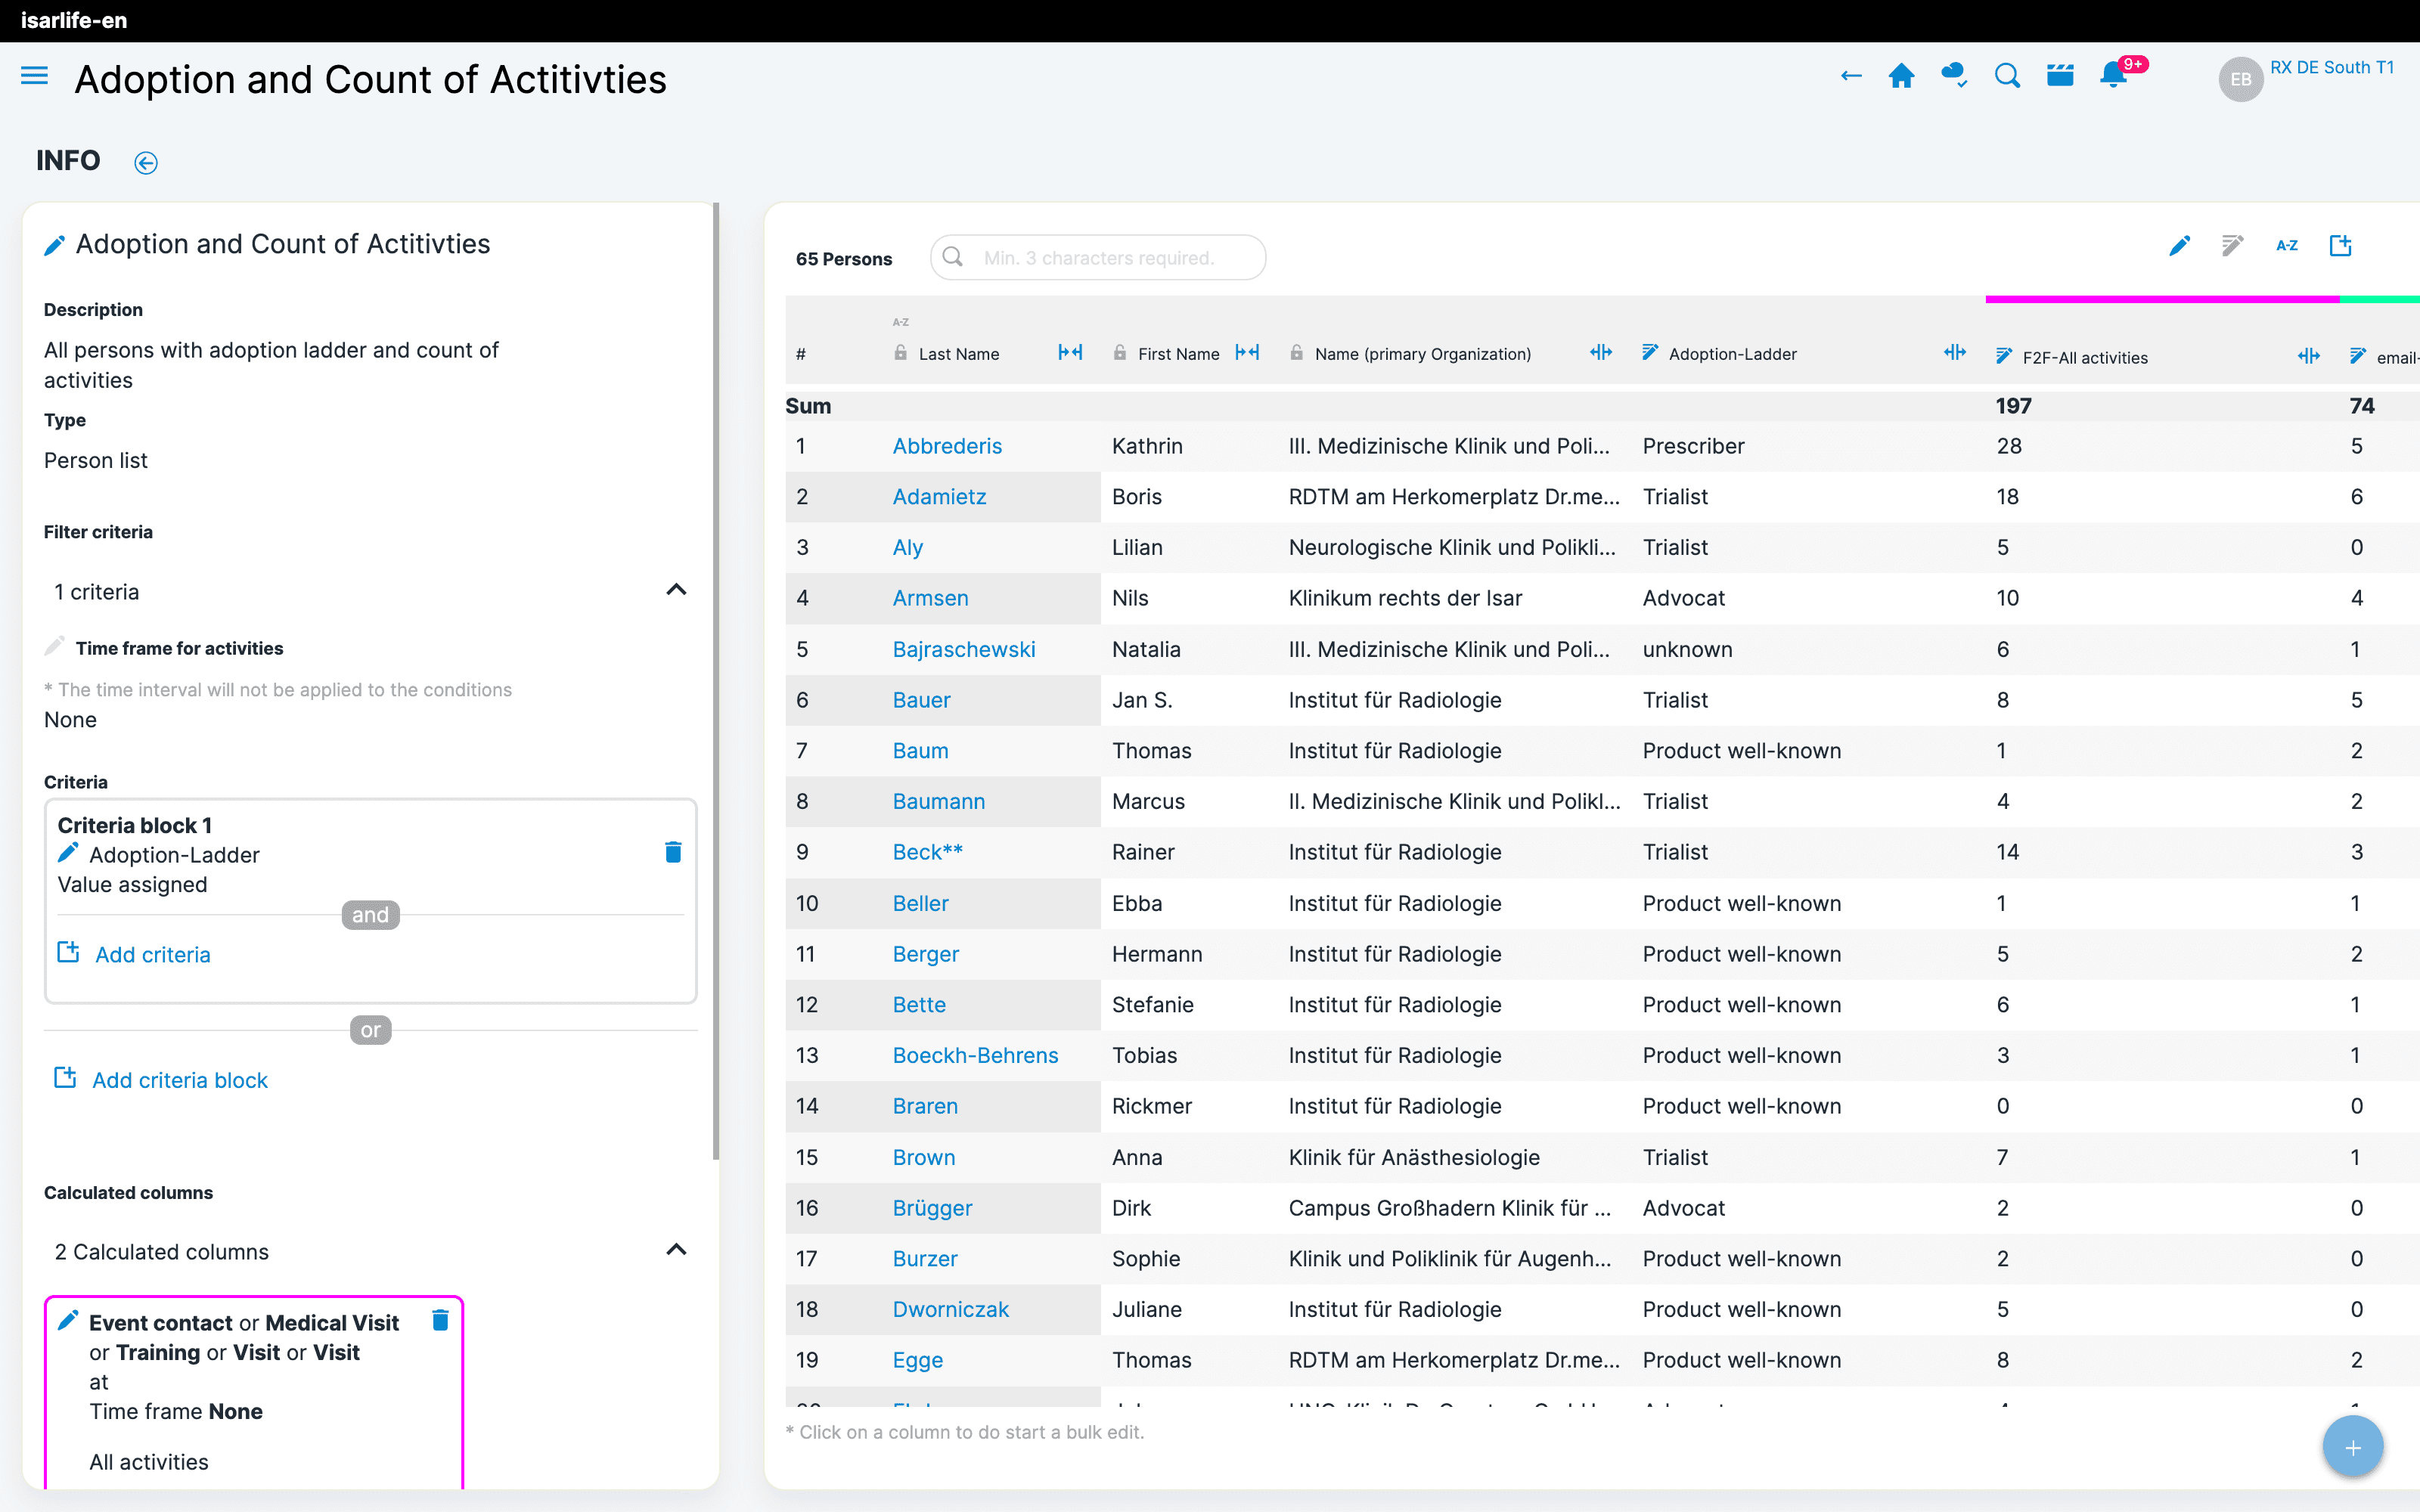Screen dimensions: 2420x1512
Task: Toggle Last Name column width
Action: click(x=1070, y=353)
